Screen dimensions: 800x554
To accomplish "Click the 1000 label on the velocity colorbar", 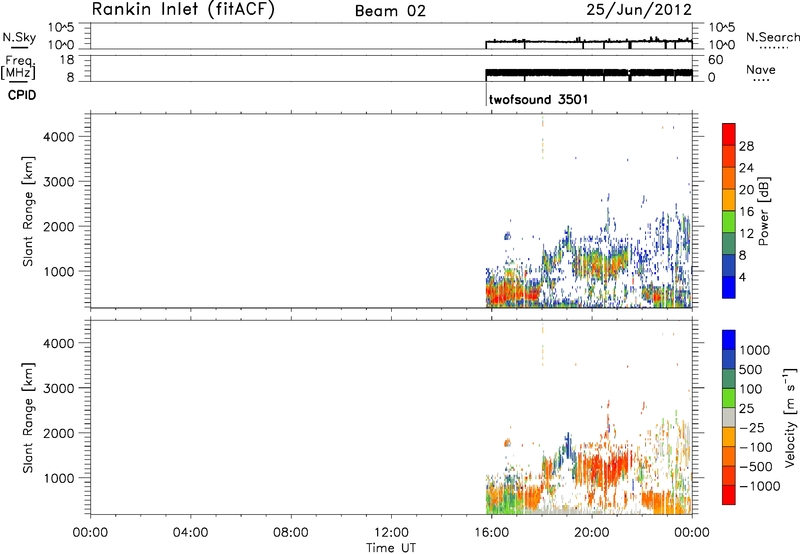I will point(755,350).
